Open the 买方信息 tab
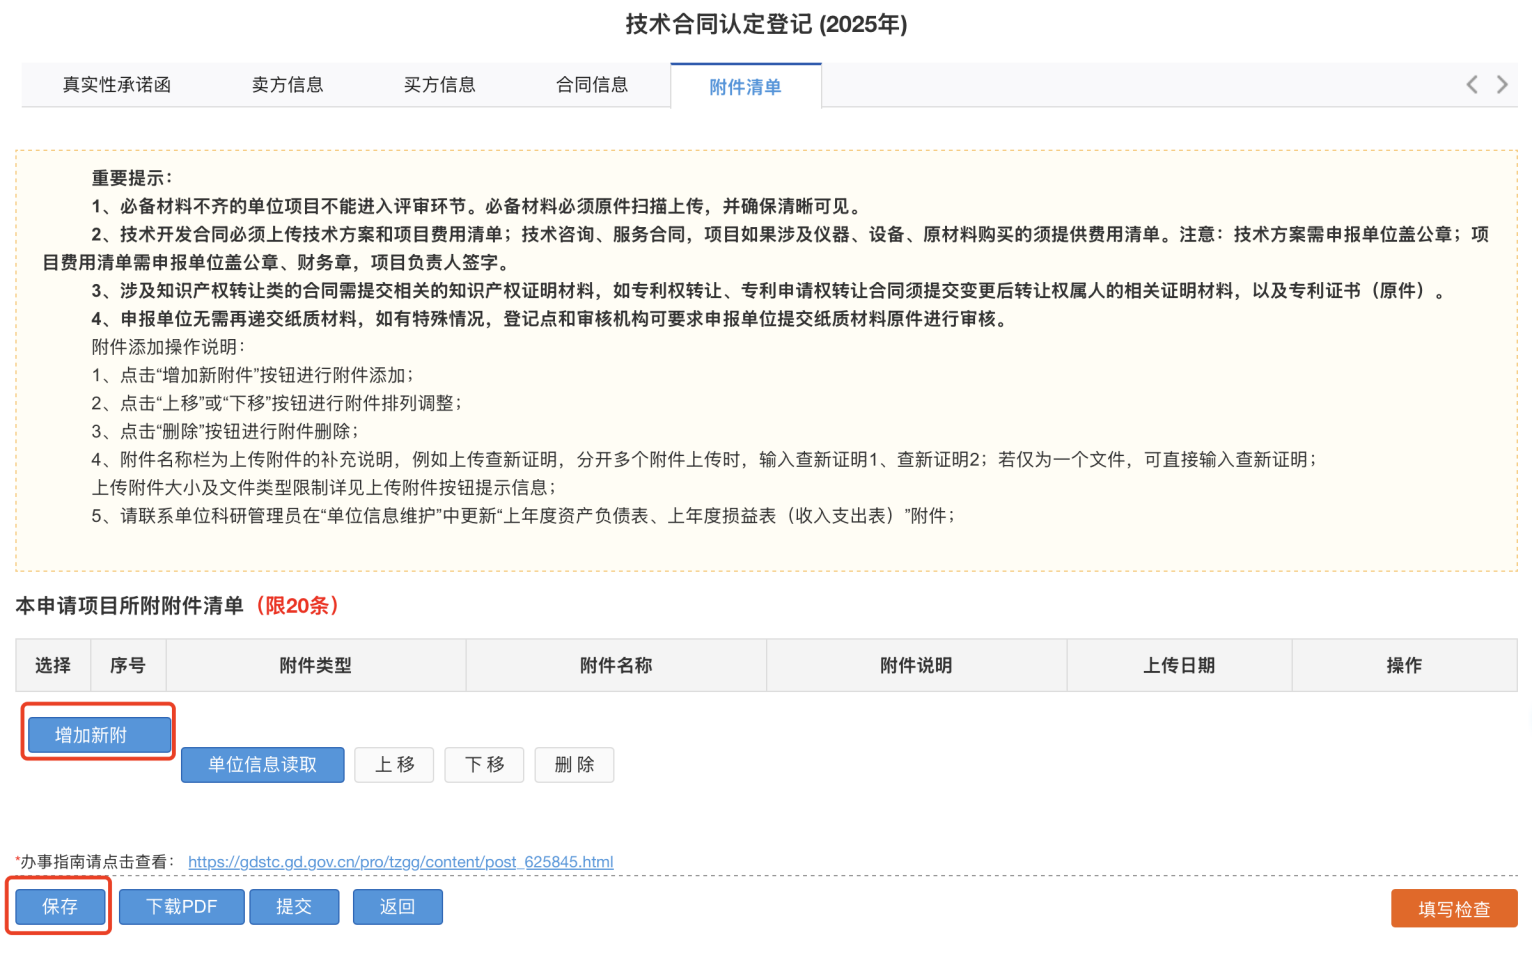Screen dimensions: 1532x953 439,85
